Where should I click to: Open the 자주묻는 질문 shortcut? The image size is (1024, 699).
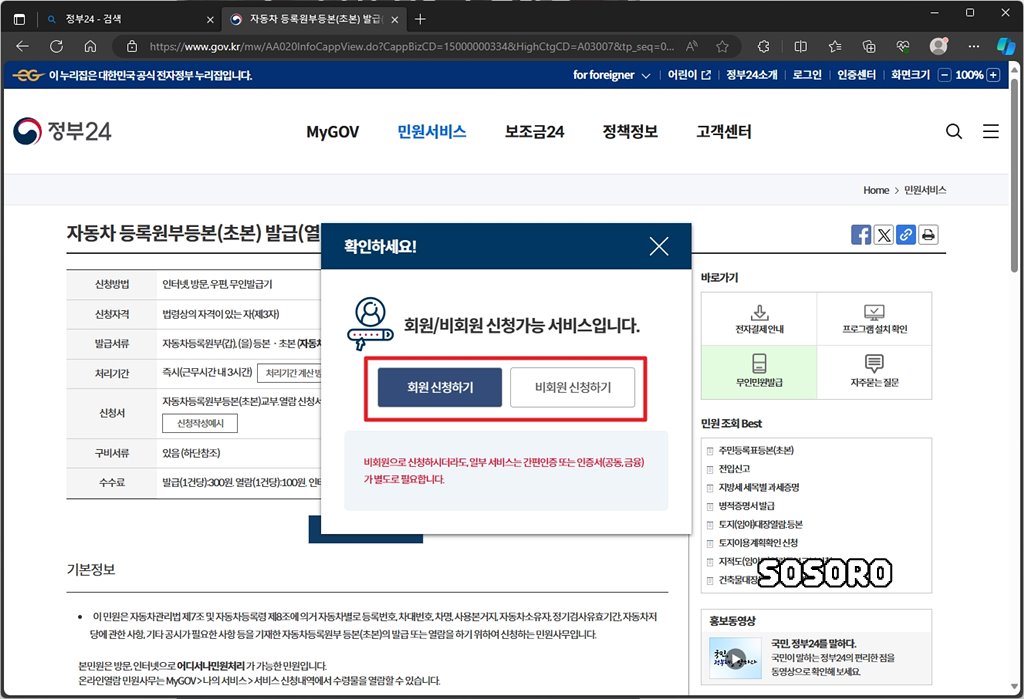pos(874,372)
